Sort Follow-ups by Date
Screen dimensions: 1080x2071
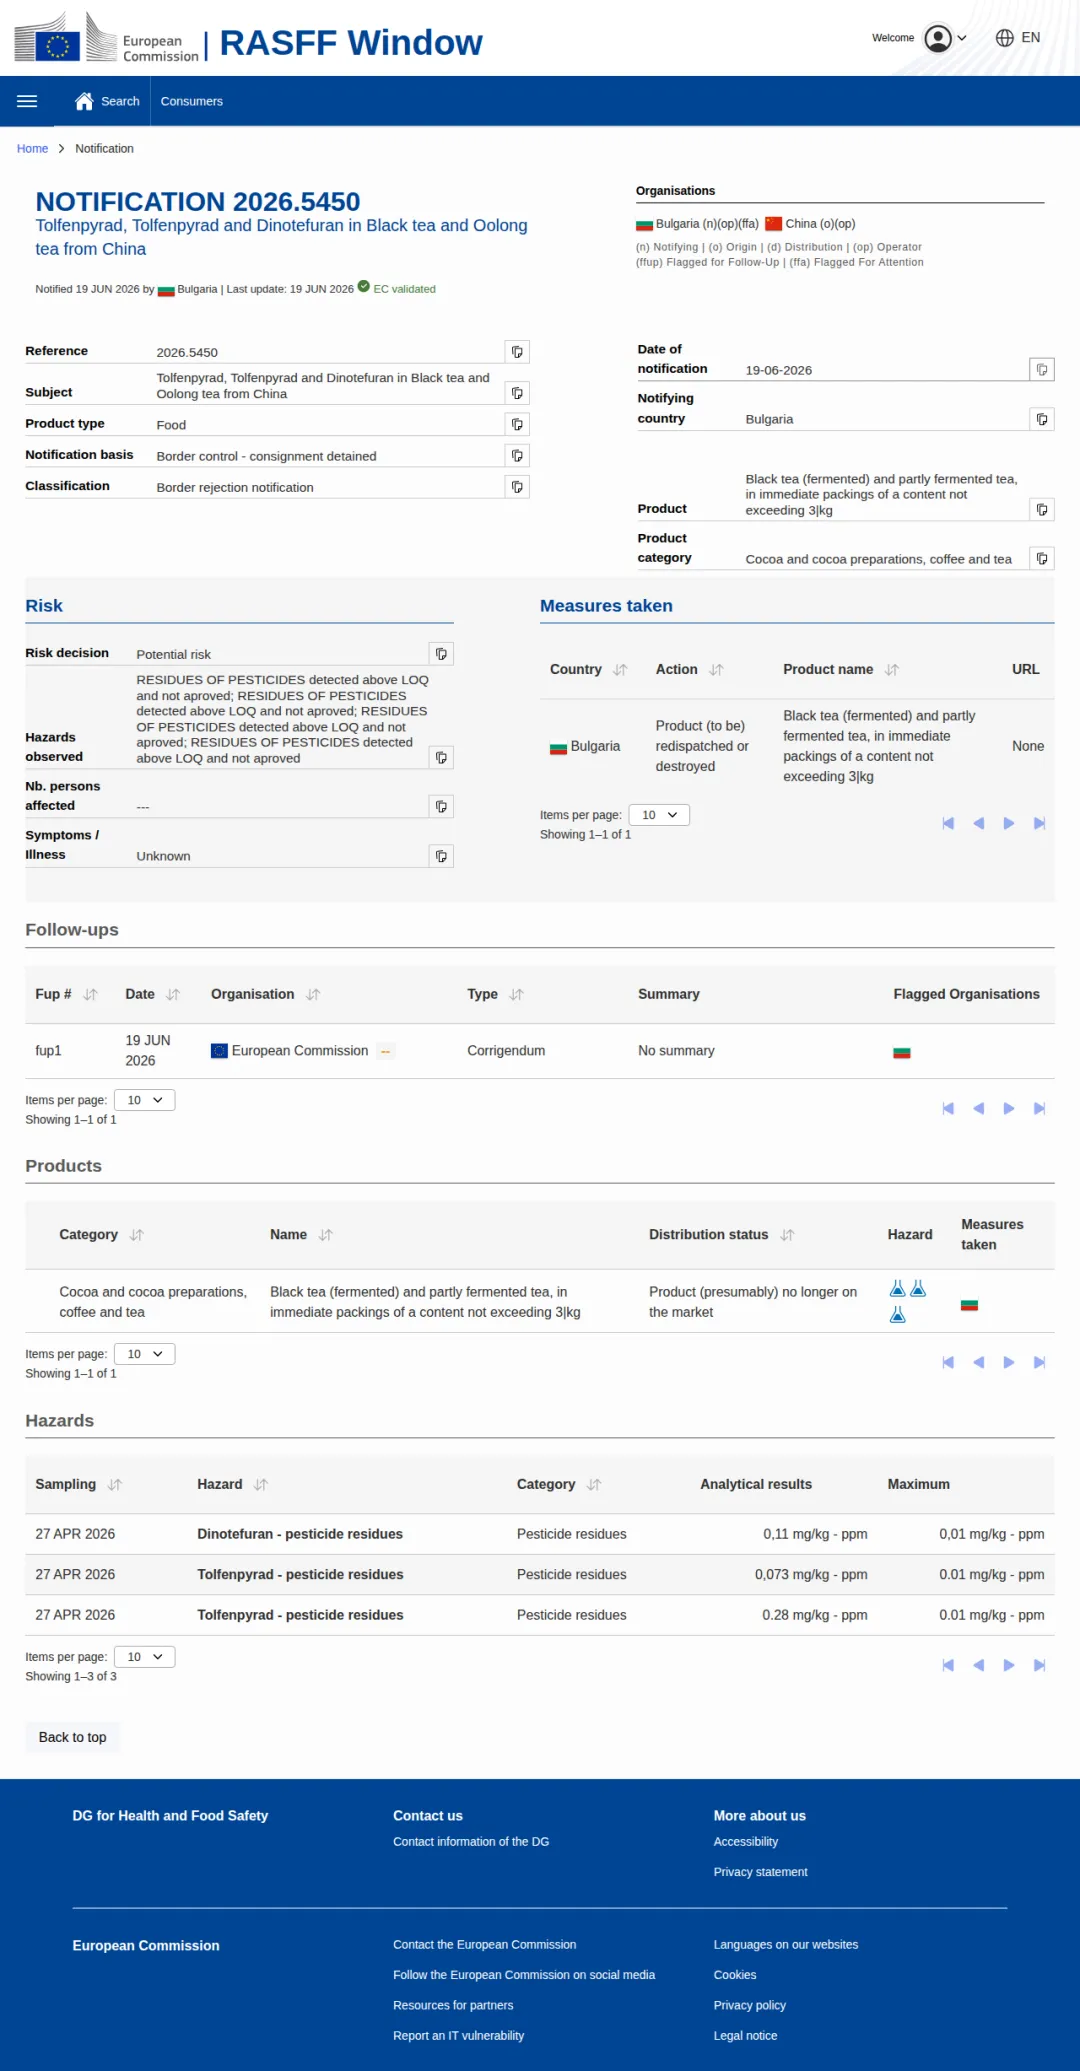click(173, 995)
